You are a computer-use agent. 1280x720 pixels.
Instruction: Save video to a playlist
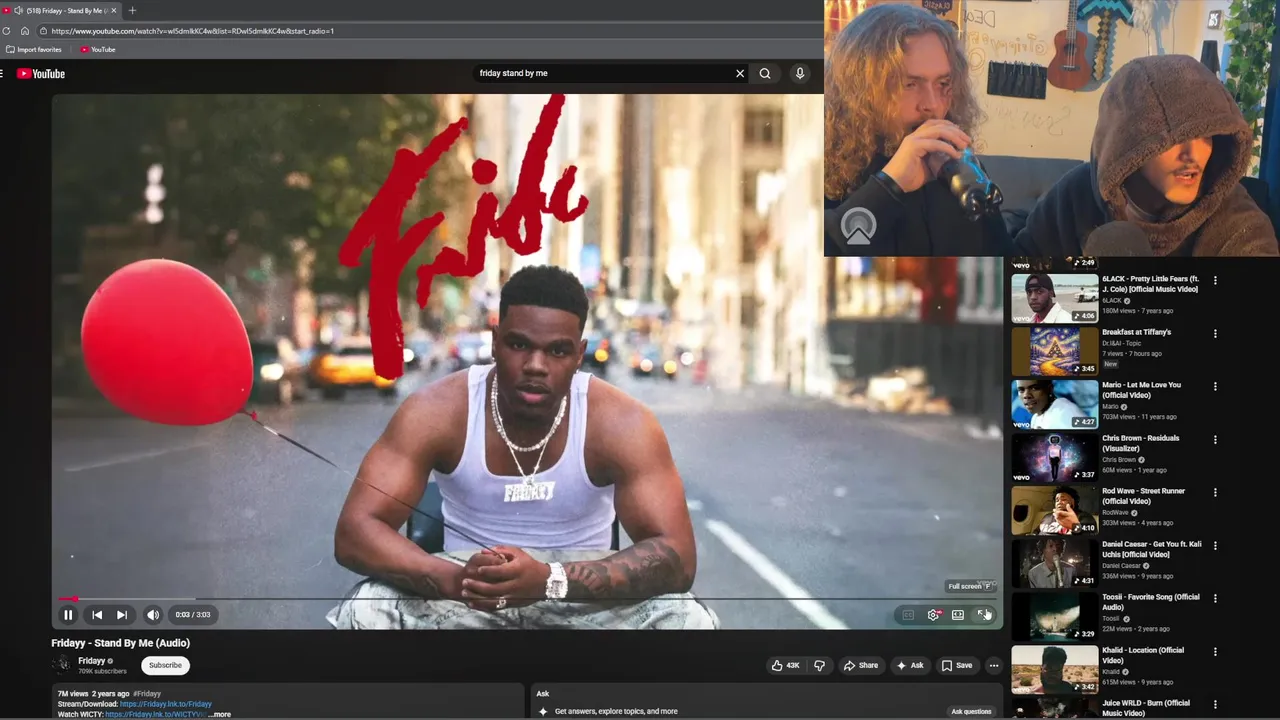[957, 665]
